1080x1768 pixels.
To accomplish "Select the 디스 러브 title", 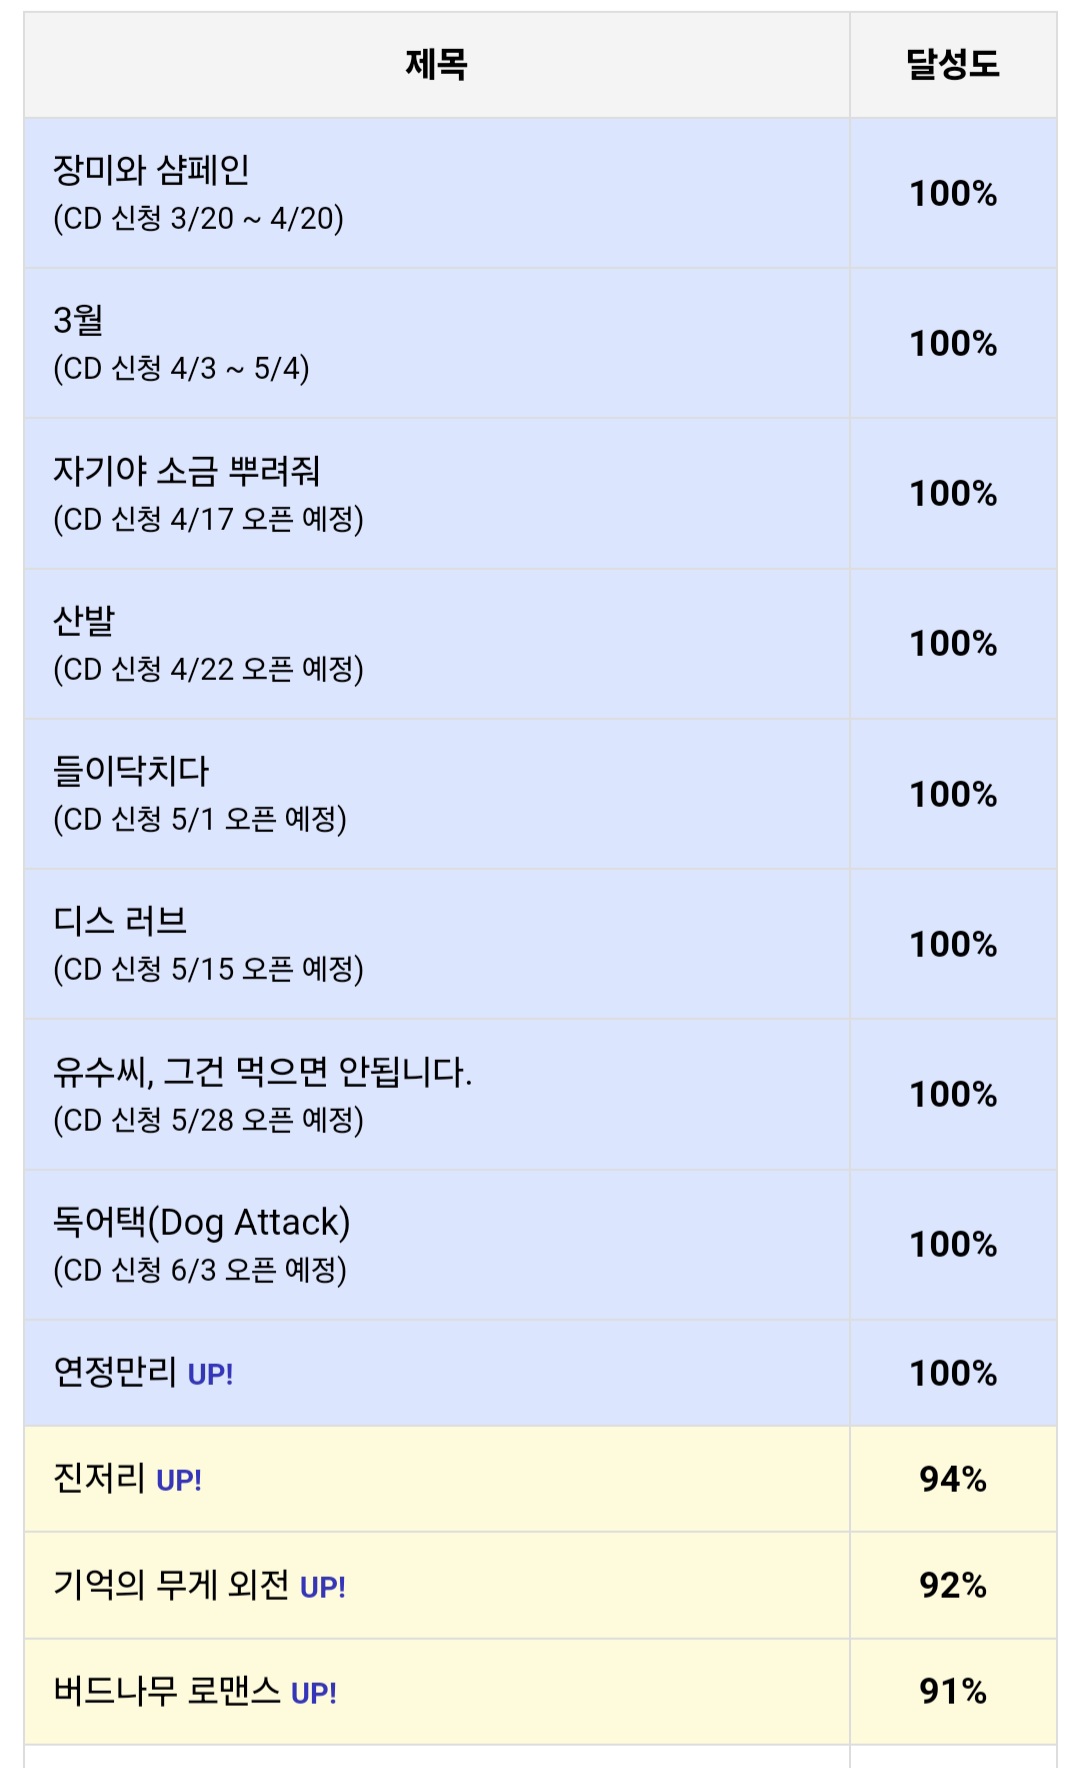I will point(120,921).
